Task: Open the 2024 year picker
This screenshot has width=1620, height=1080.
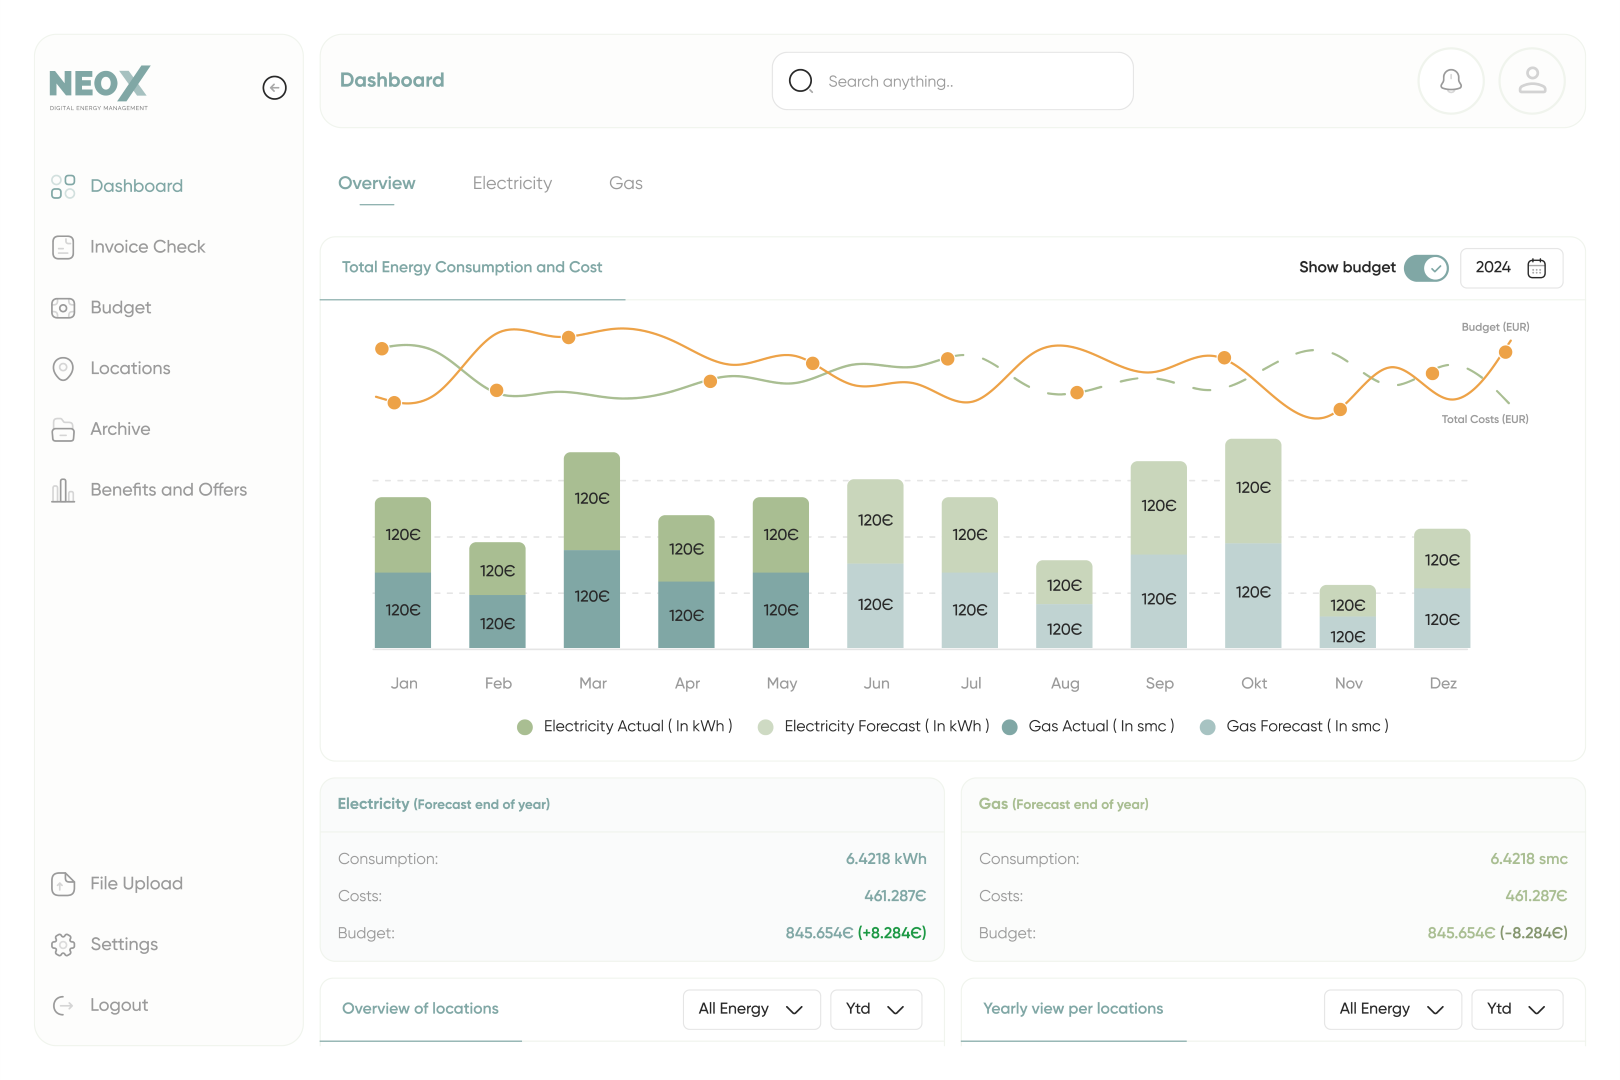Action: coord(1510,268)
